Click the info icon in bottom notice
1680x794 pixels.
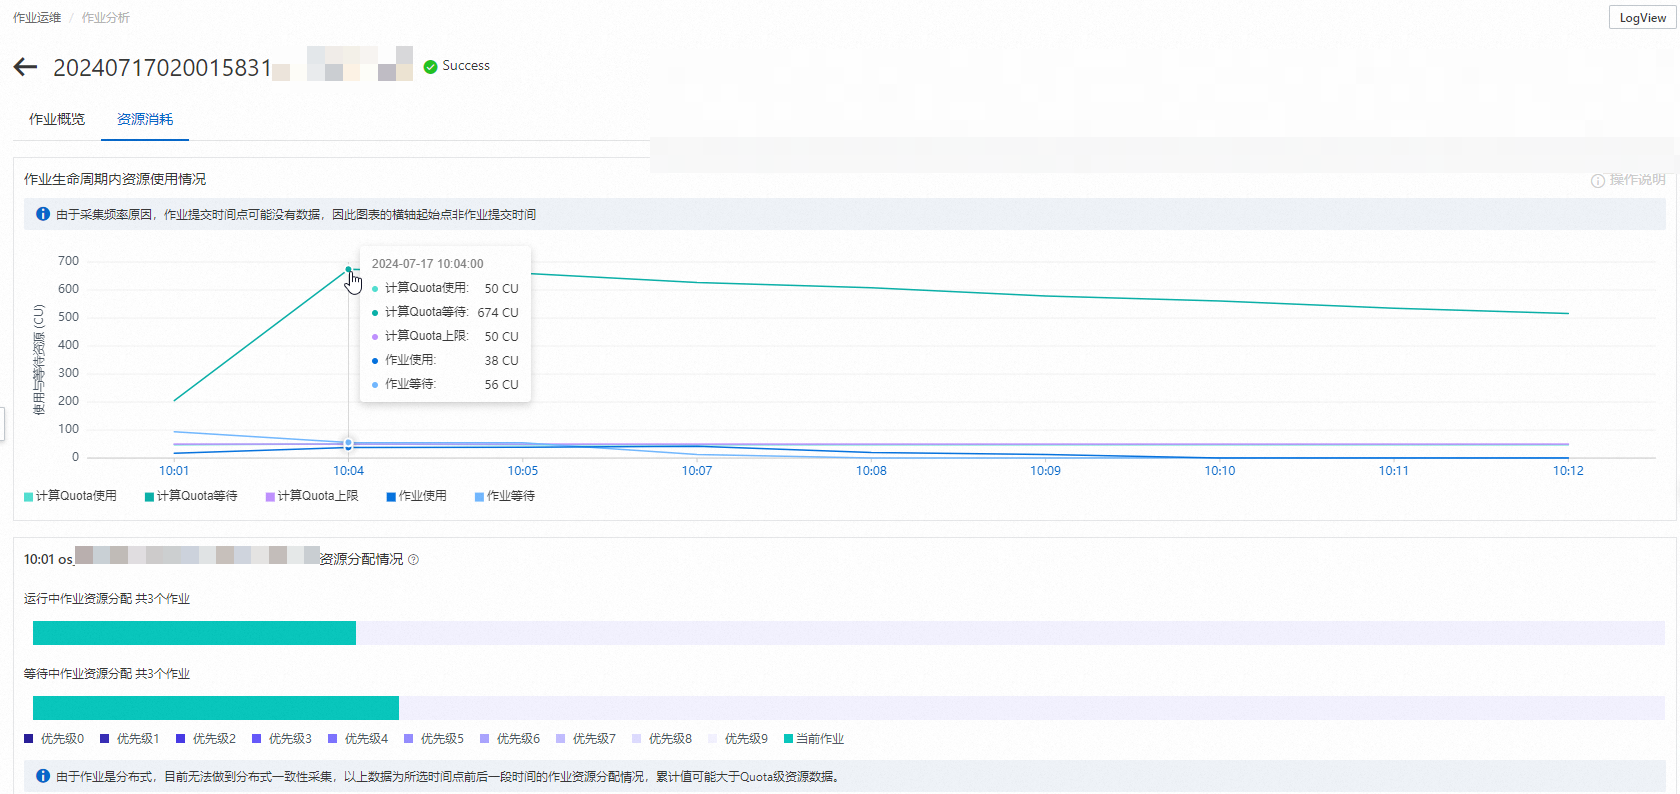(43, 776)
